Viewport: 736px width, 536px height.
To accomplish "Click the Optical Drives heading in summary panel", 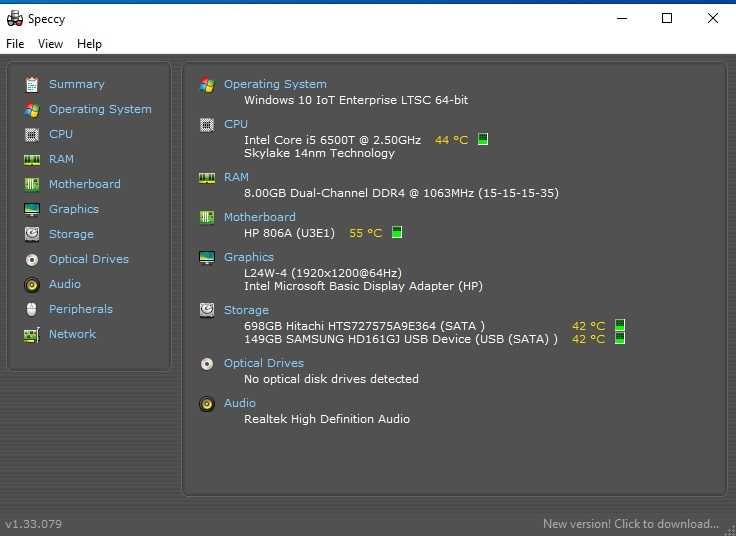I will (x=264, y=363).
